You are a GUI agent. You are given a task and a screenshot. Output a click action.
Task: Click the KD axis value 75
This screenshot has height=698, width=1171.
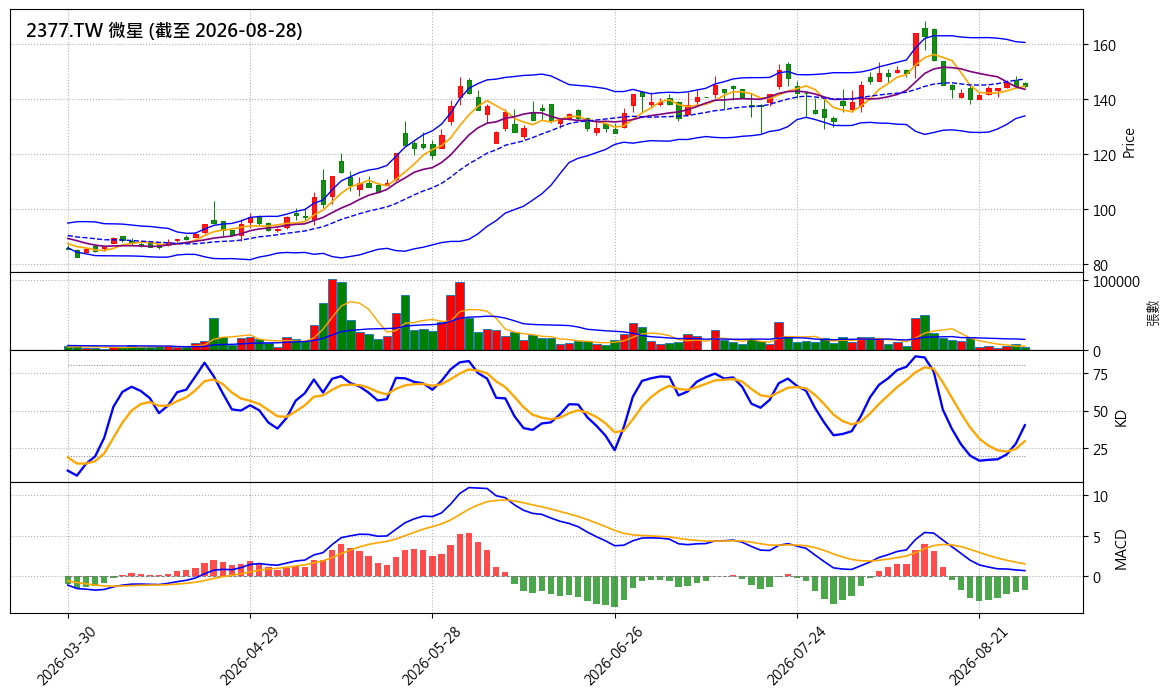[1100, 375]
